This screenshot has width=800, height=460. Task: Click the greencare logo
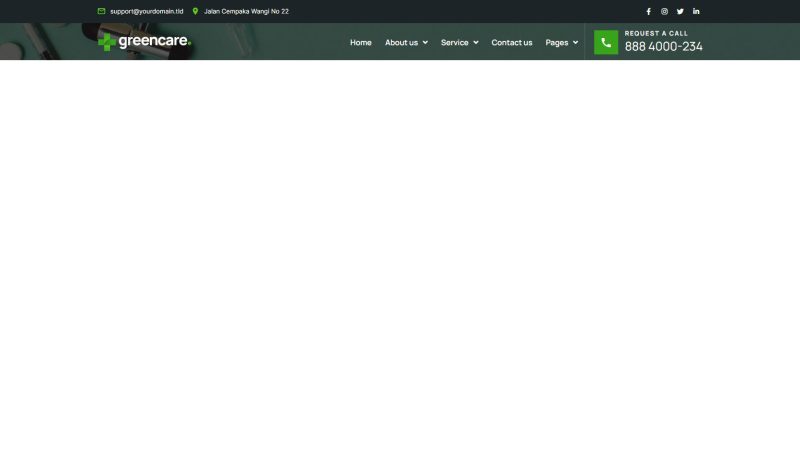click(x=144, y=42)
